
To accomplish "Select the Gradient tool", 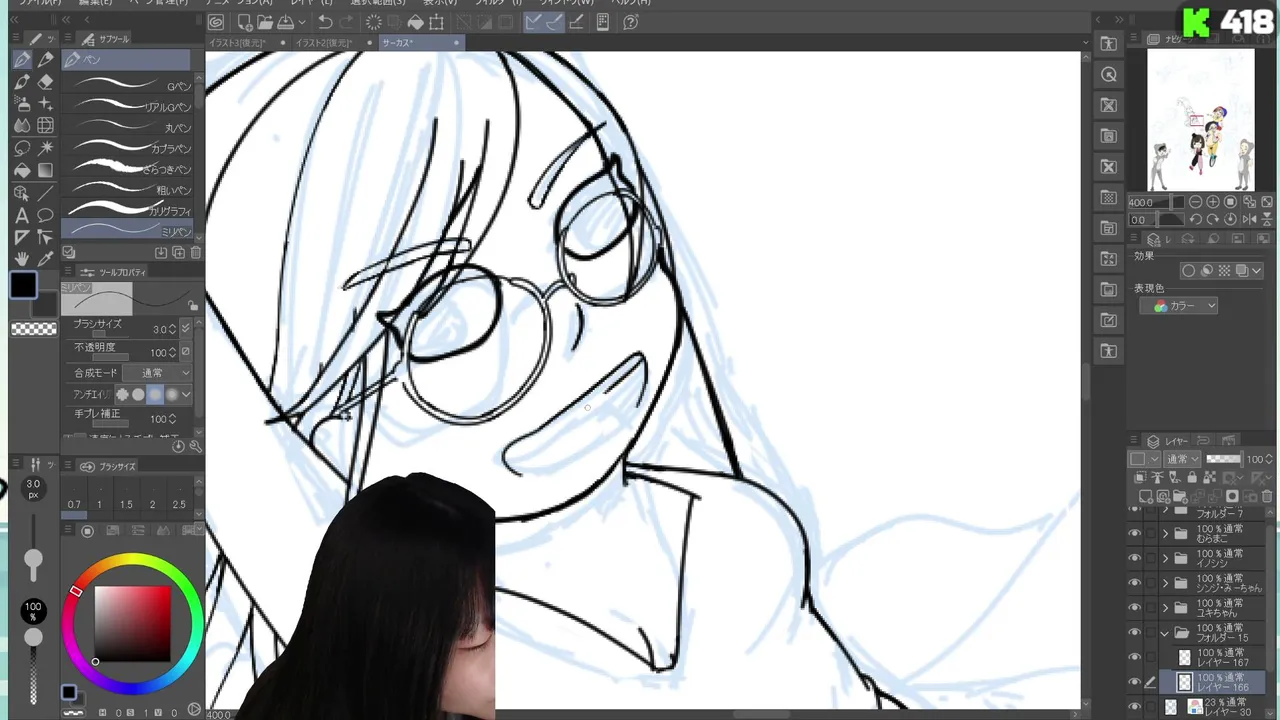I will click(x=45, y=170).
